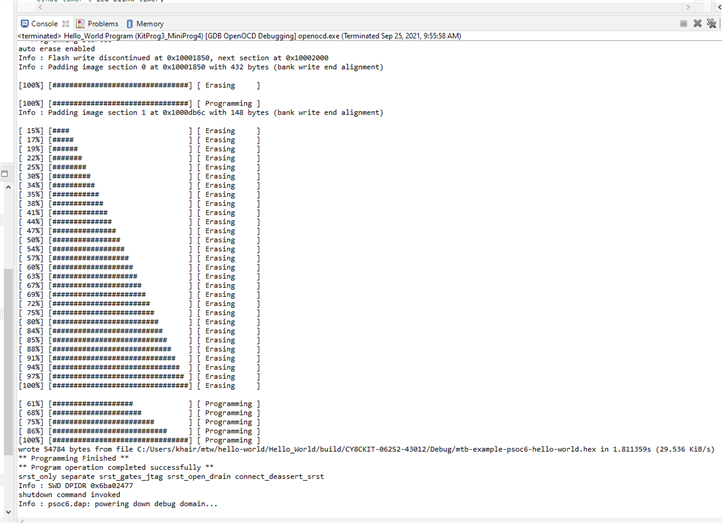
Task: Click the 'Padding image section 1' line
Action: [x=201, y=112]
